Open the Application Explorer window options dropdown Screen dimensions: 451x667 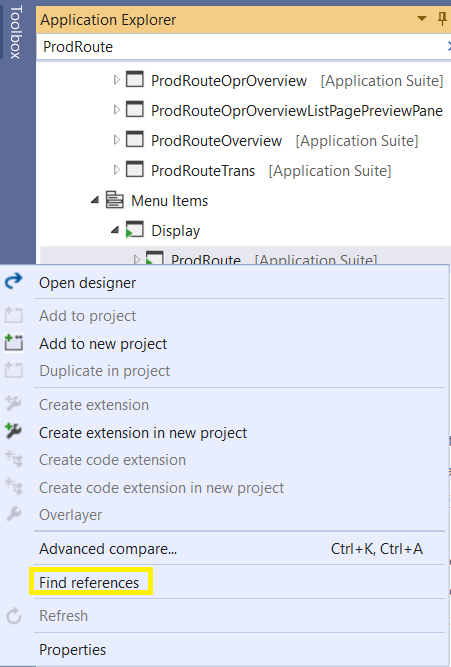(x=421, y=19)
